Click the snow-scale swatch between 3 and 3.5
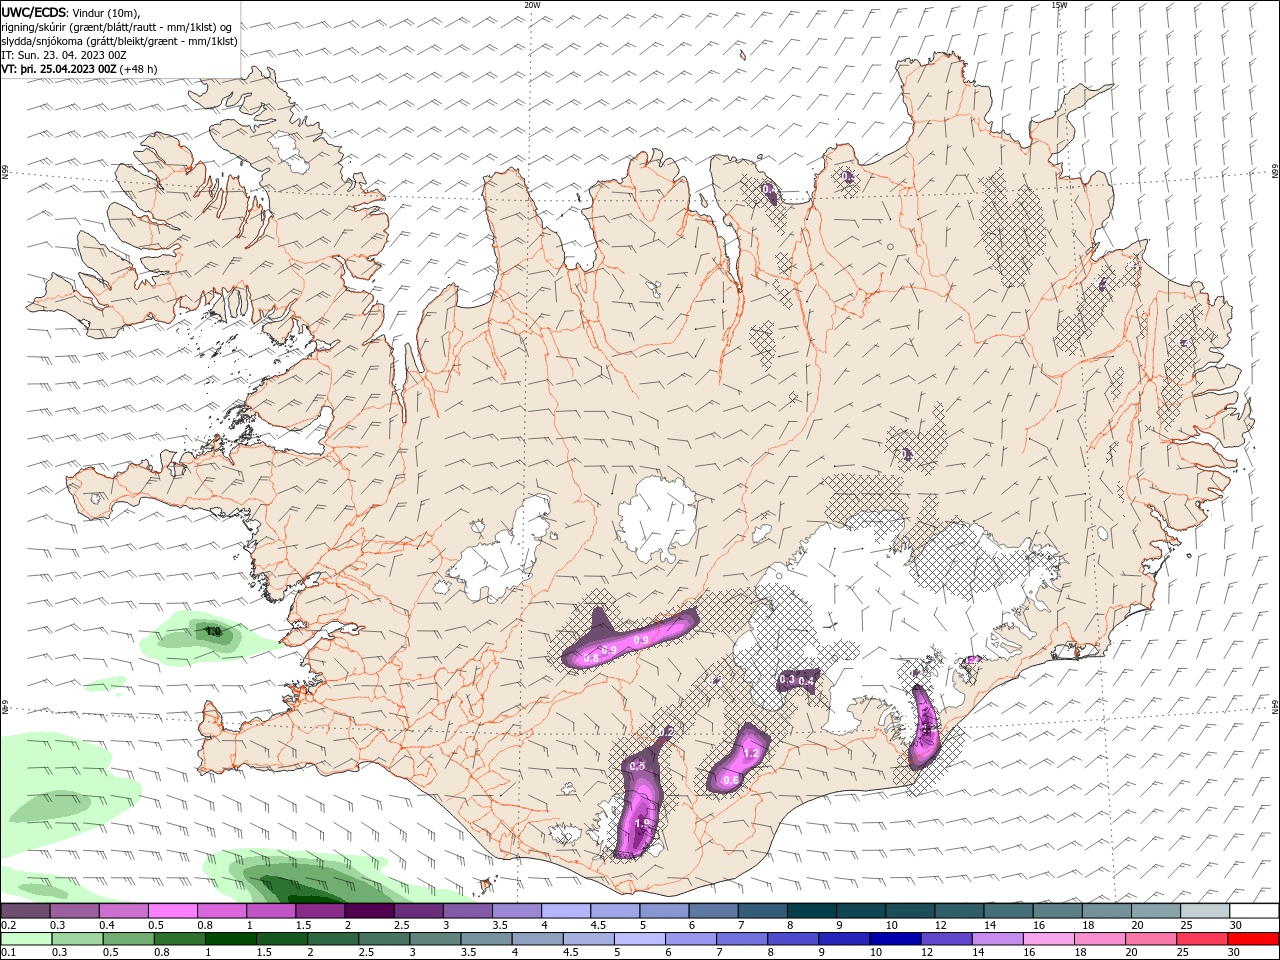Image resolution: width=1280 pixels, height=960 pixels. (467, 911)
